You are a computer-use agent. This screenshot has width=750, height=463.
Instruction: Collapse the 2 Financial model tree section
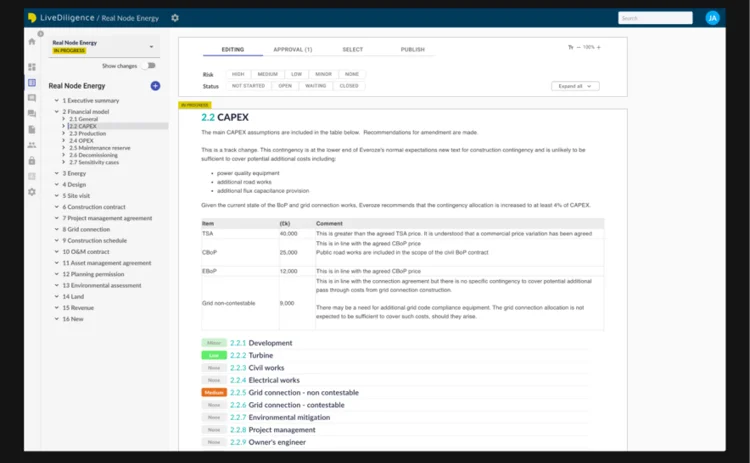[56, 112]
